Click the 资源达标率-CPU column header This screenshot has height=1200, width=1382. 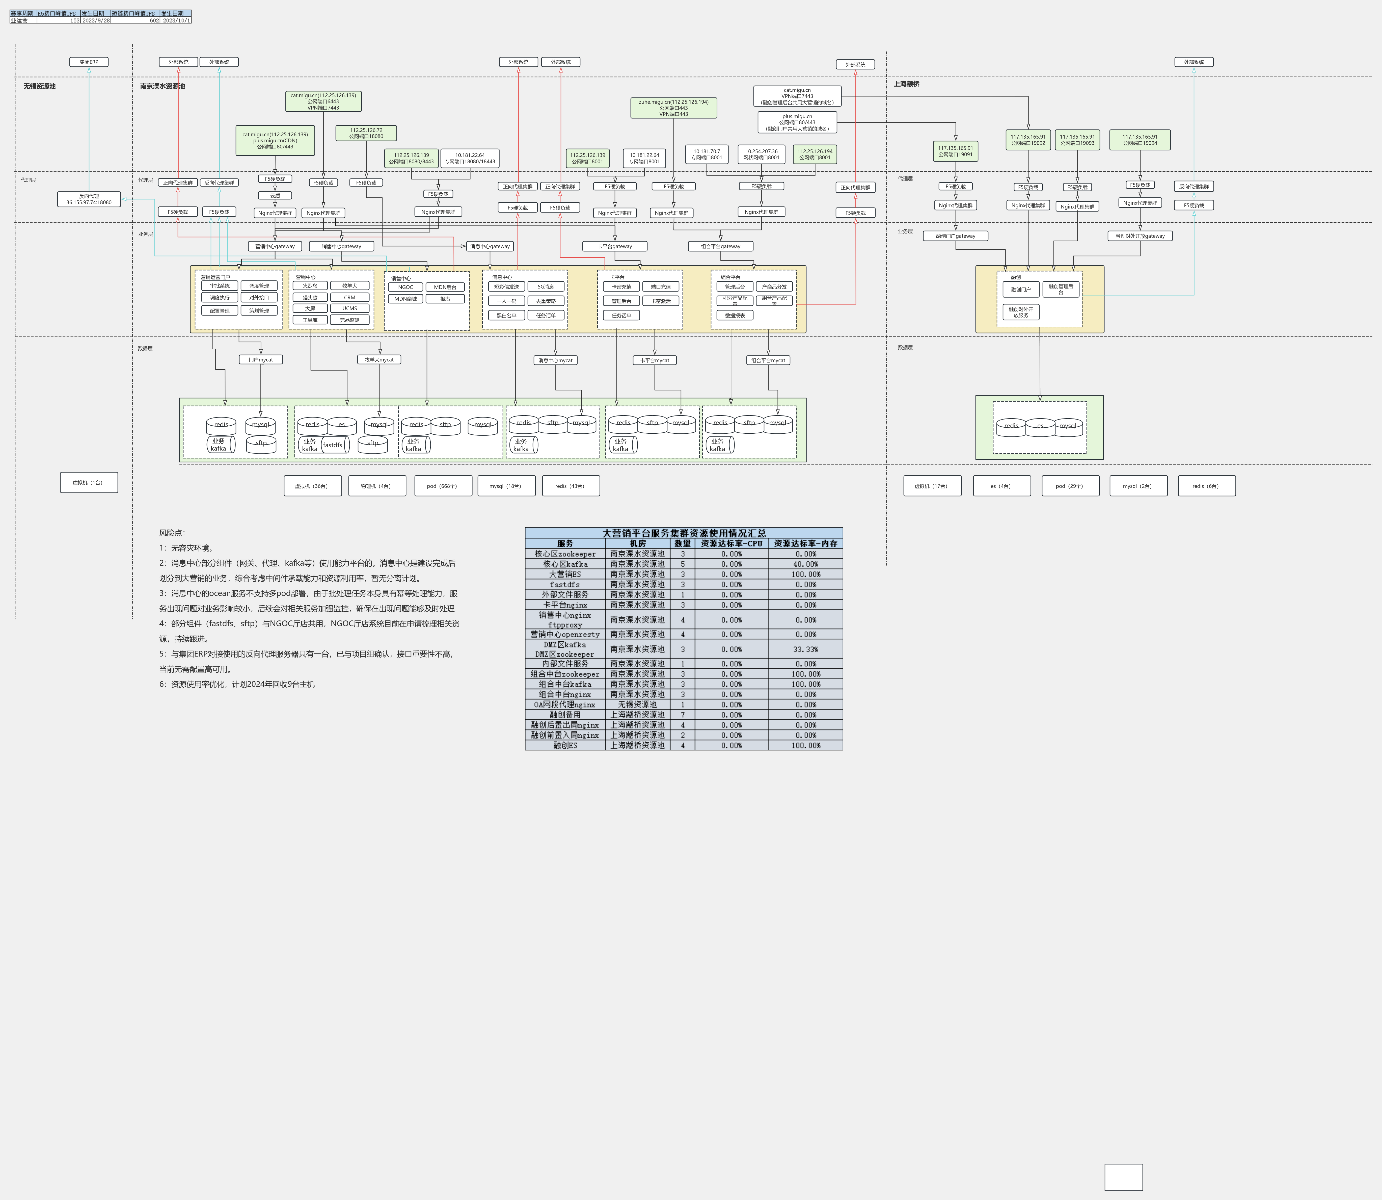pos(730,543)
